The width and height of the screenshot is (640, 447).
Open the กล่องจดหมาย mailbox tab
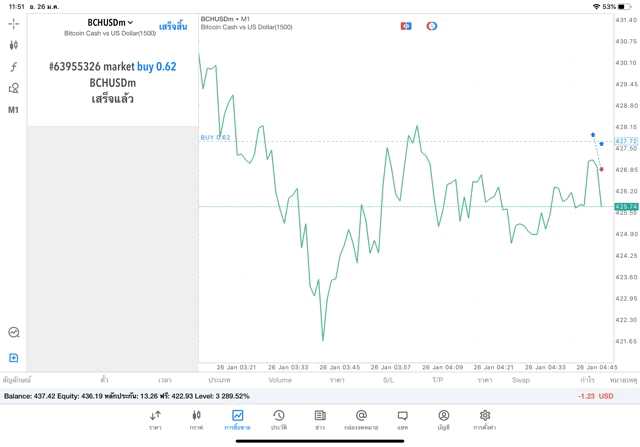(x=361, y=420)
